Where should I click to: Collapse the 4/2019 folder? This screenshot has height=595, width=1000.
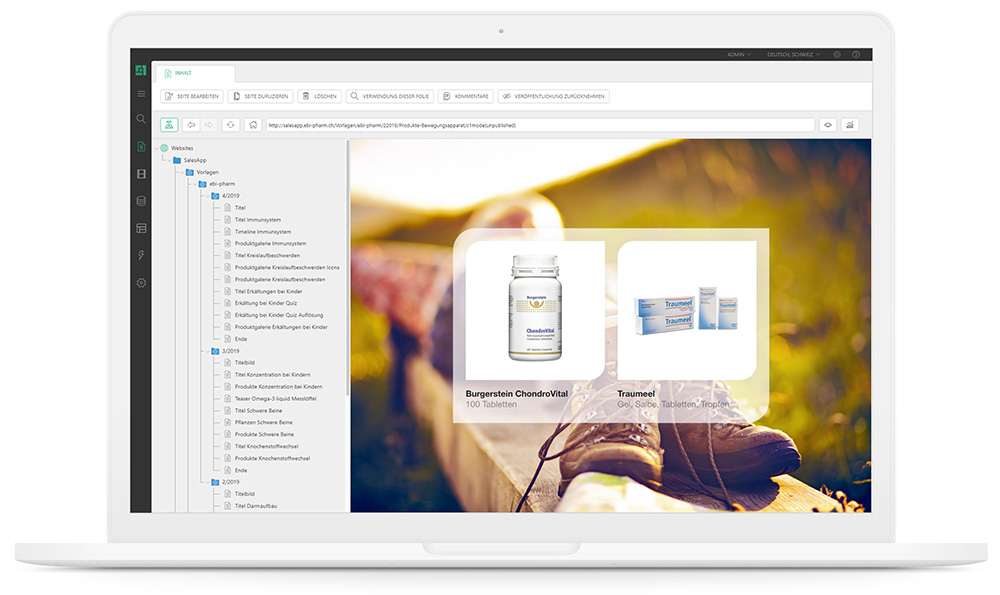pyautogui.click(x=208, y=196)
